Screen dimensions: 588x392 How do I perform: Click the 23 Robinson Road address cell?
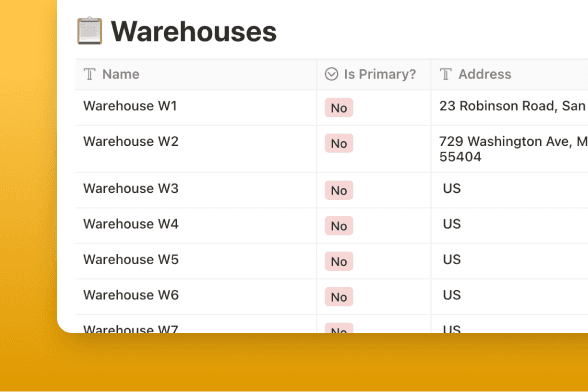pyautogui.click(x=510, y=108)
